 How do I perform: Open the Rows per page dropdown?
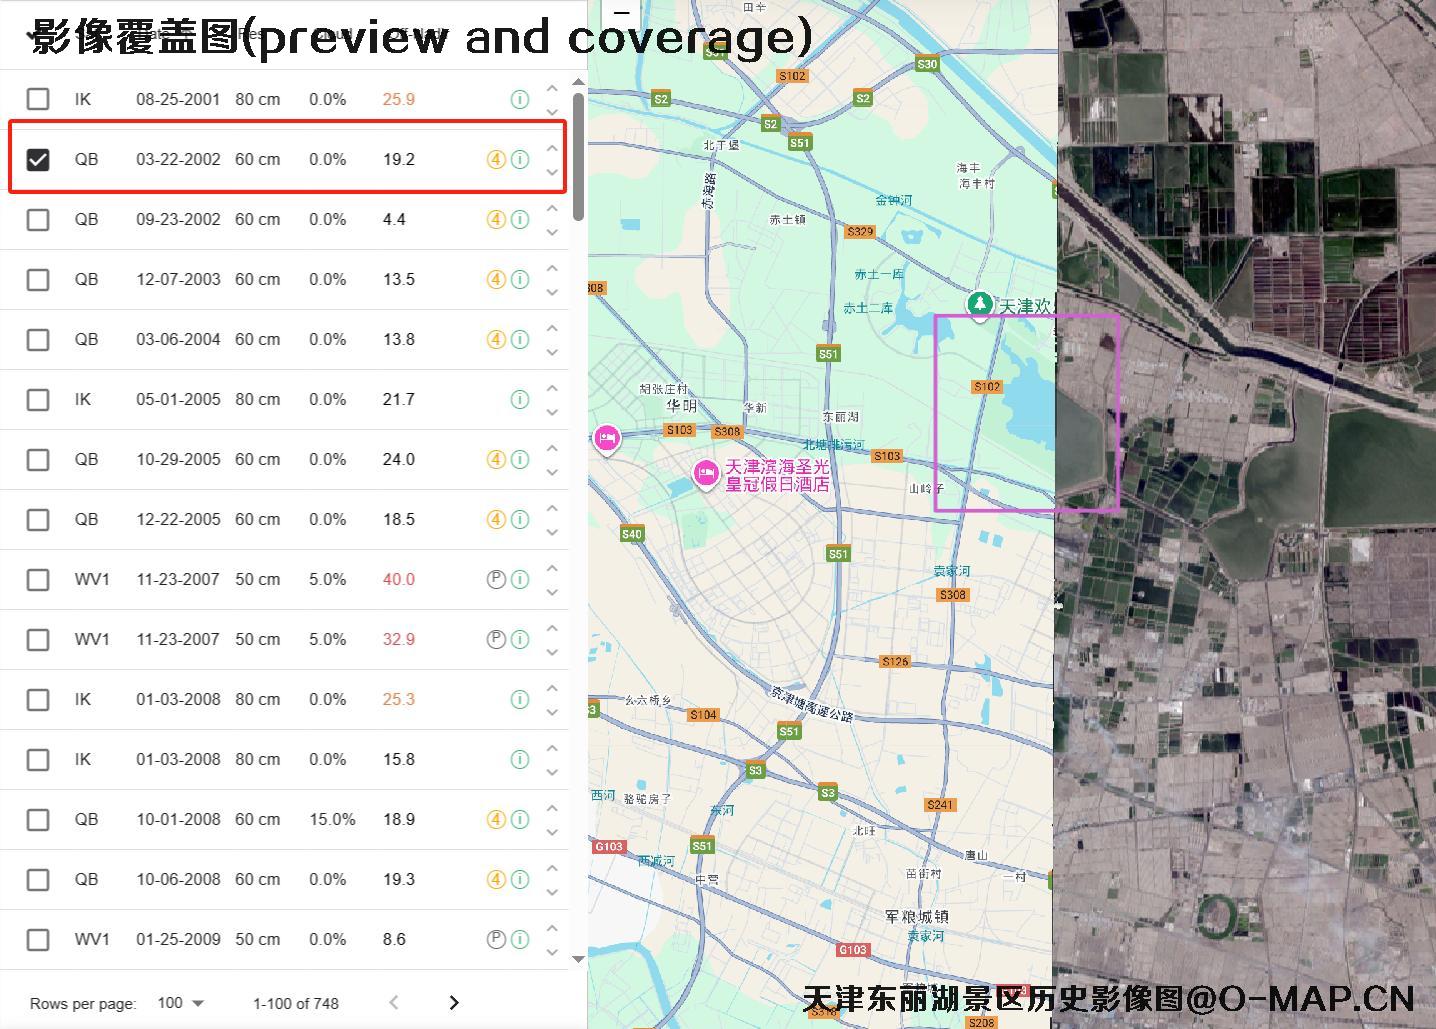coord(181,1003)
